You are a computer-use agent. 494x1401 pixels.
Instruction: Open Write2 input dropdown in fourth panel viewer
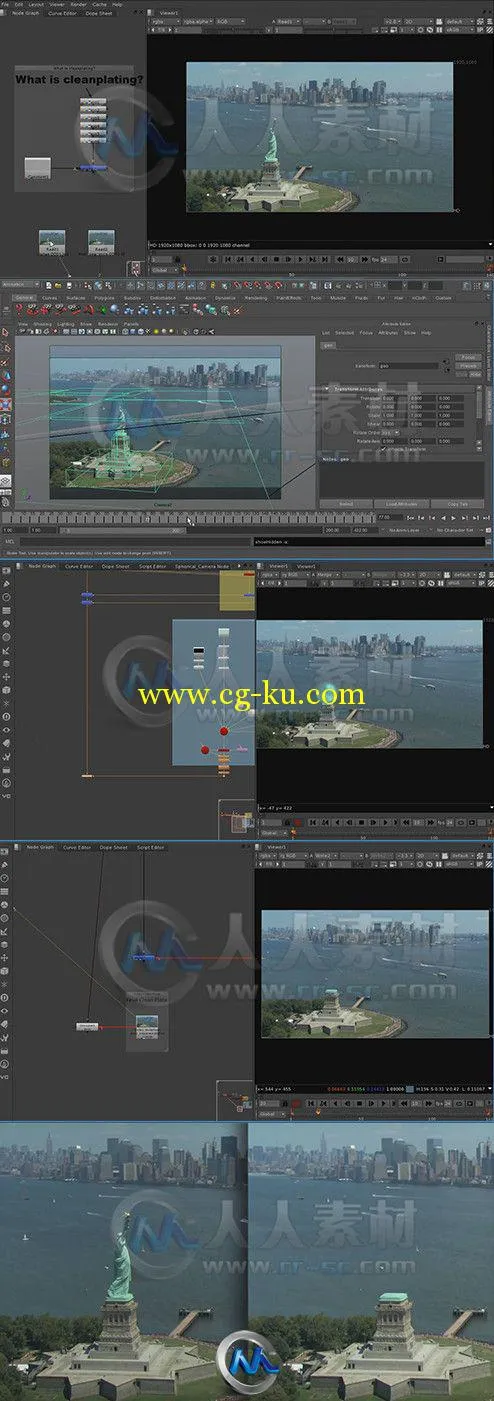326,857
